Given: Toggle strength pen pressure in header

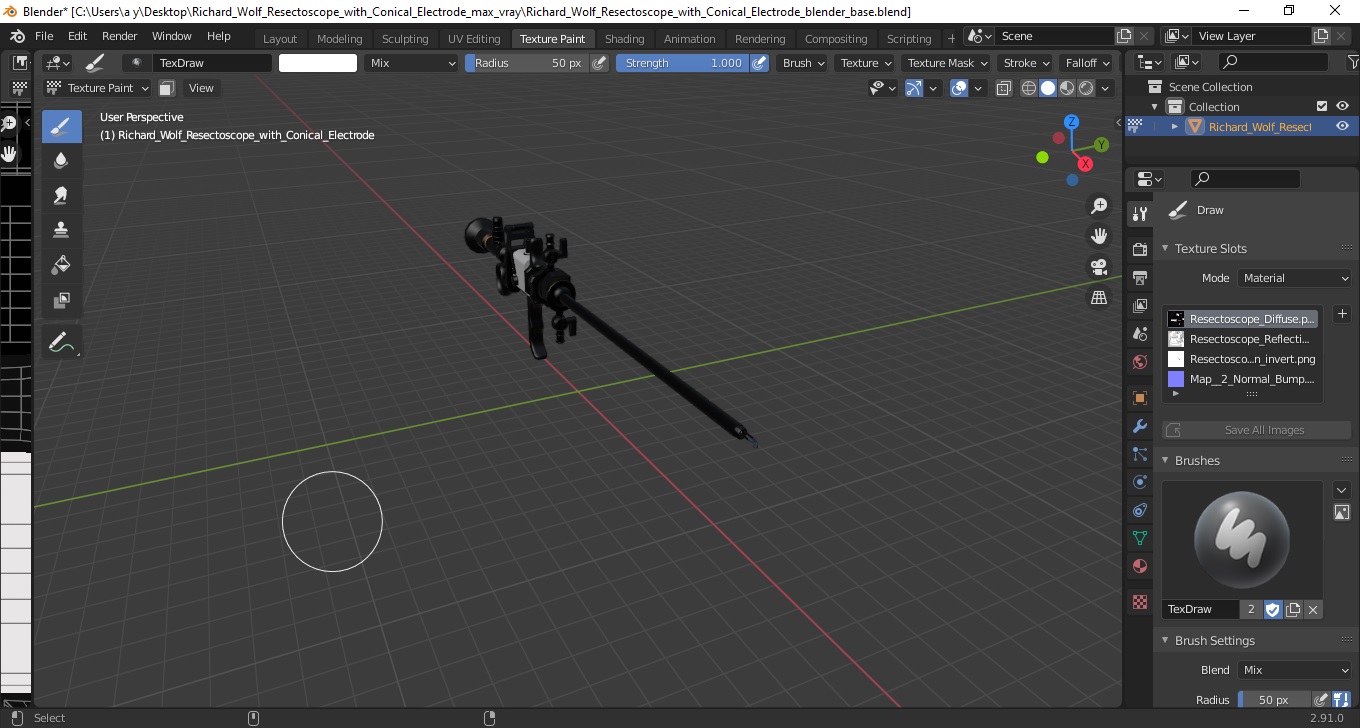Looking at the screenshot, I should (759, 63).
